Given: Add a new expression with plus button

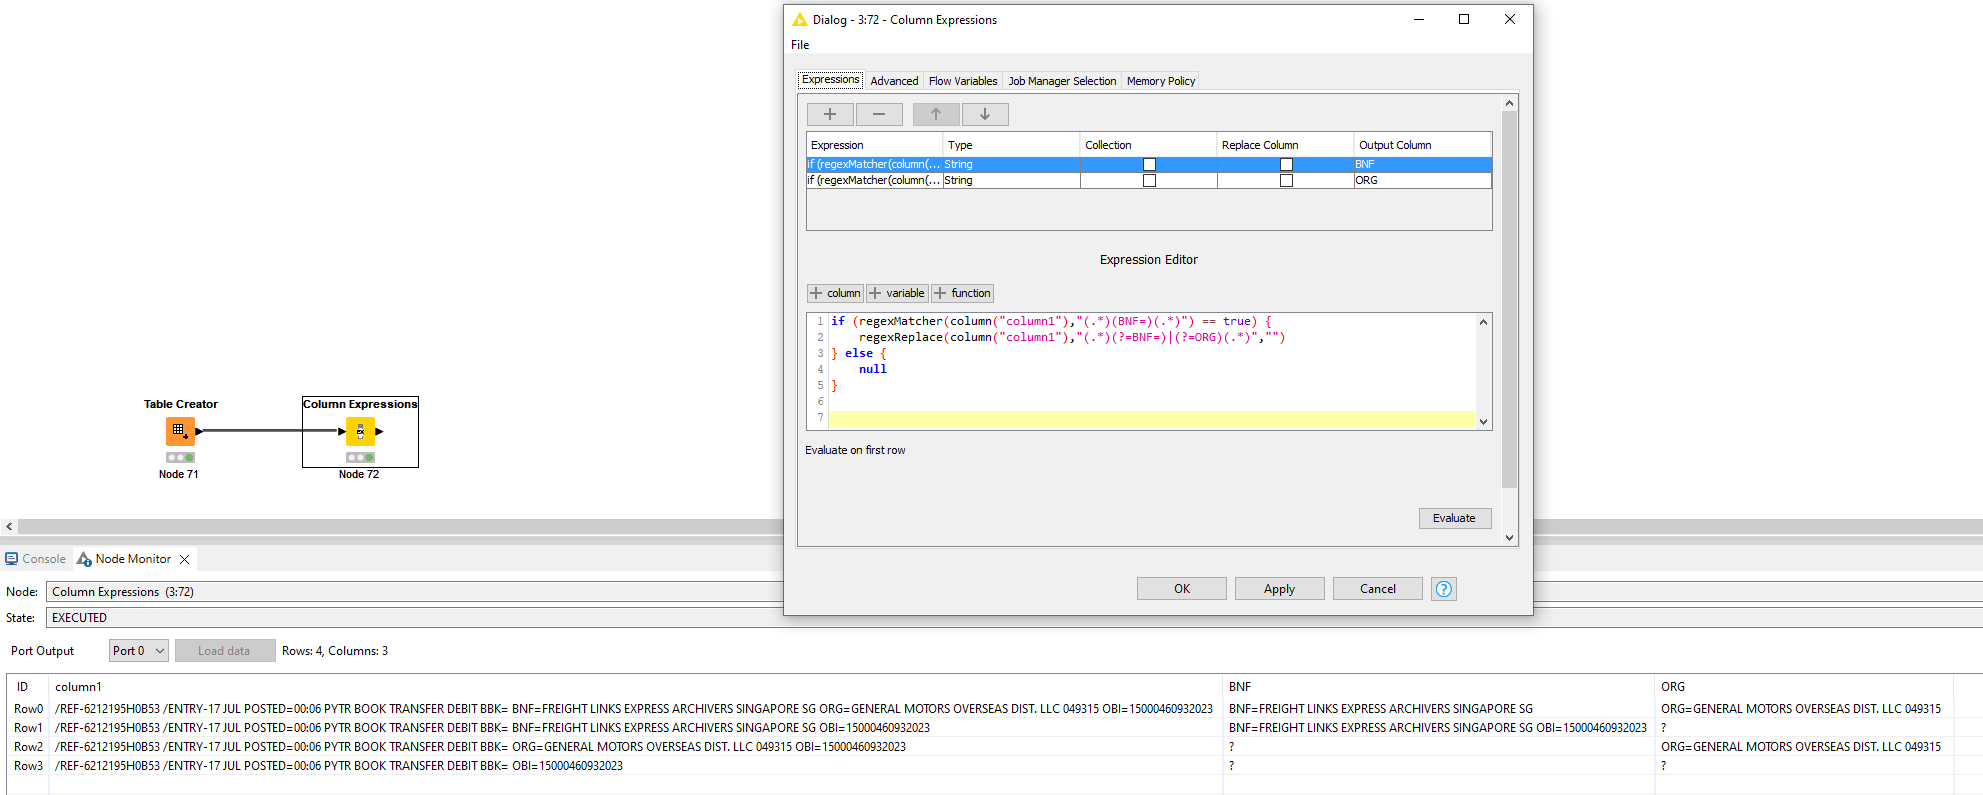Looking at the screenshot, I should 830,114.
